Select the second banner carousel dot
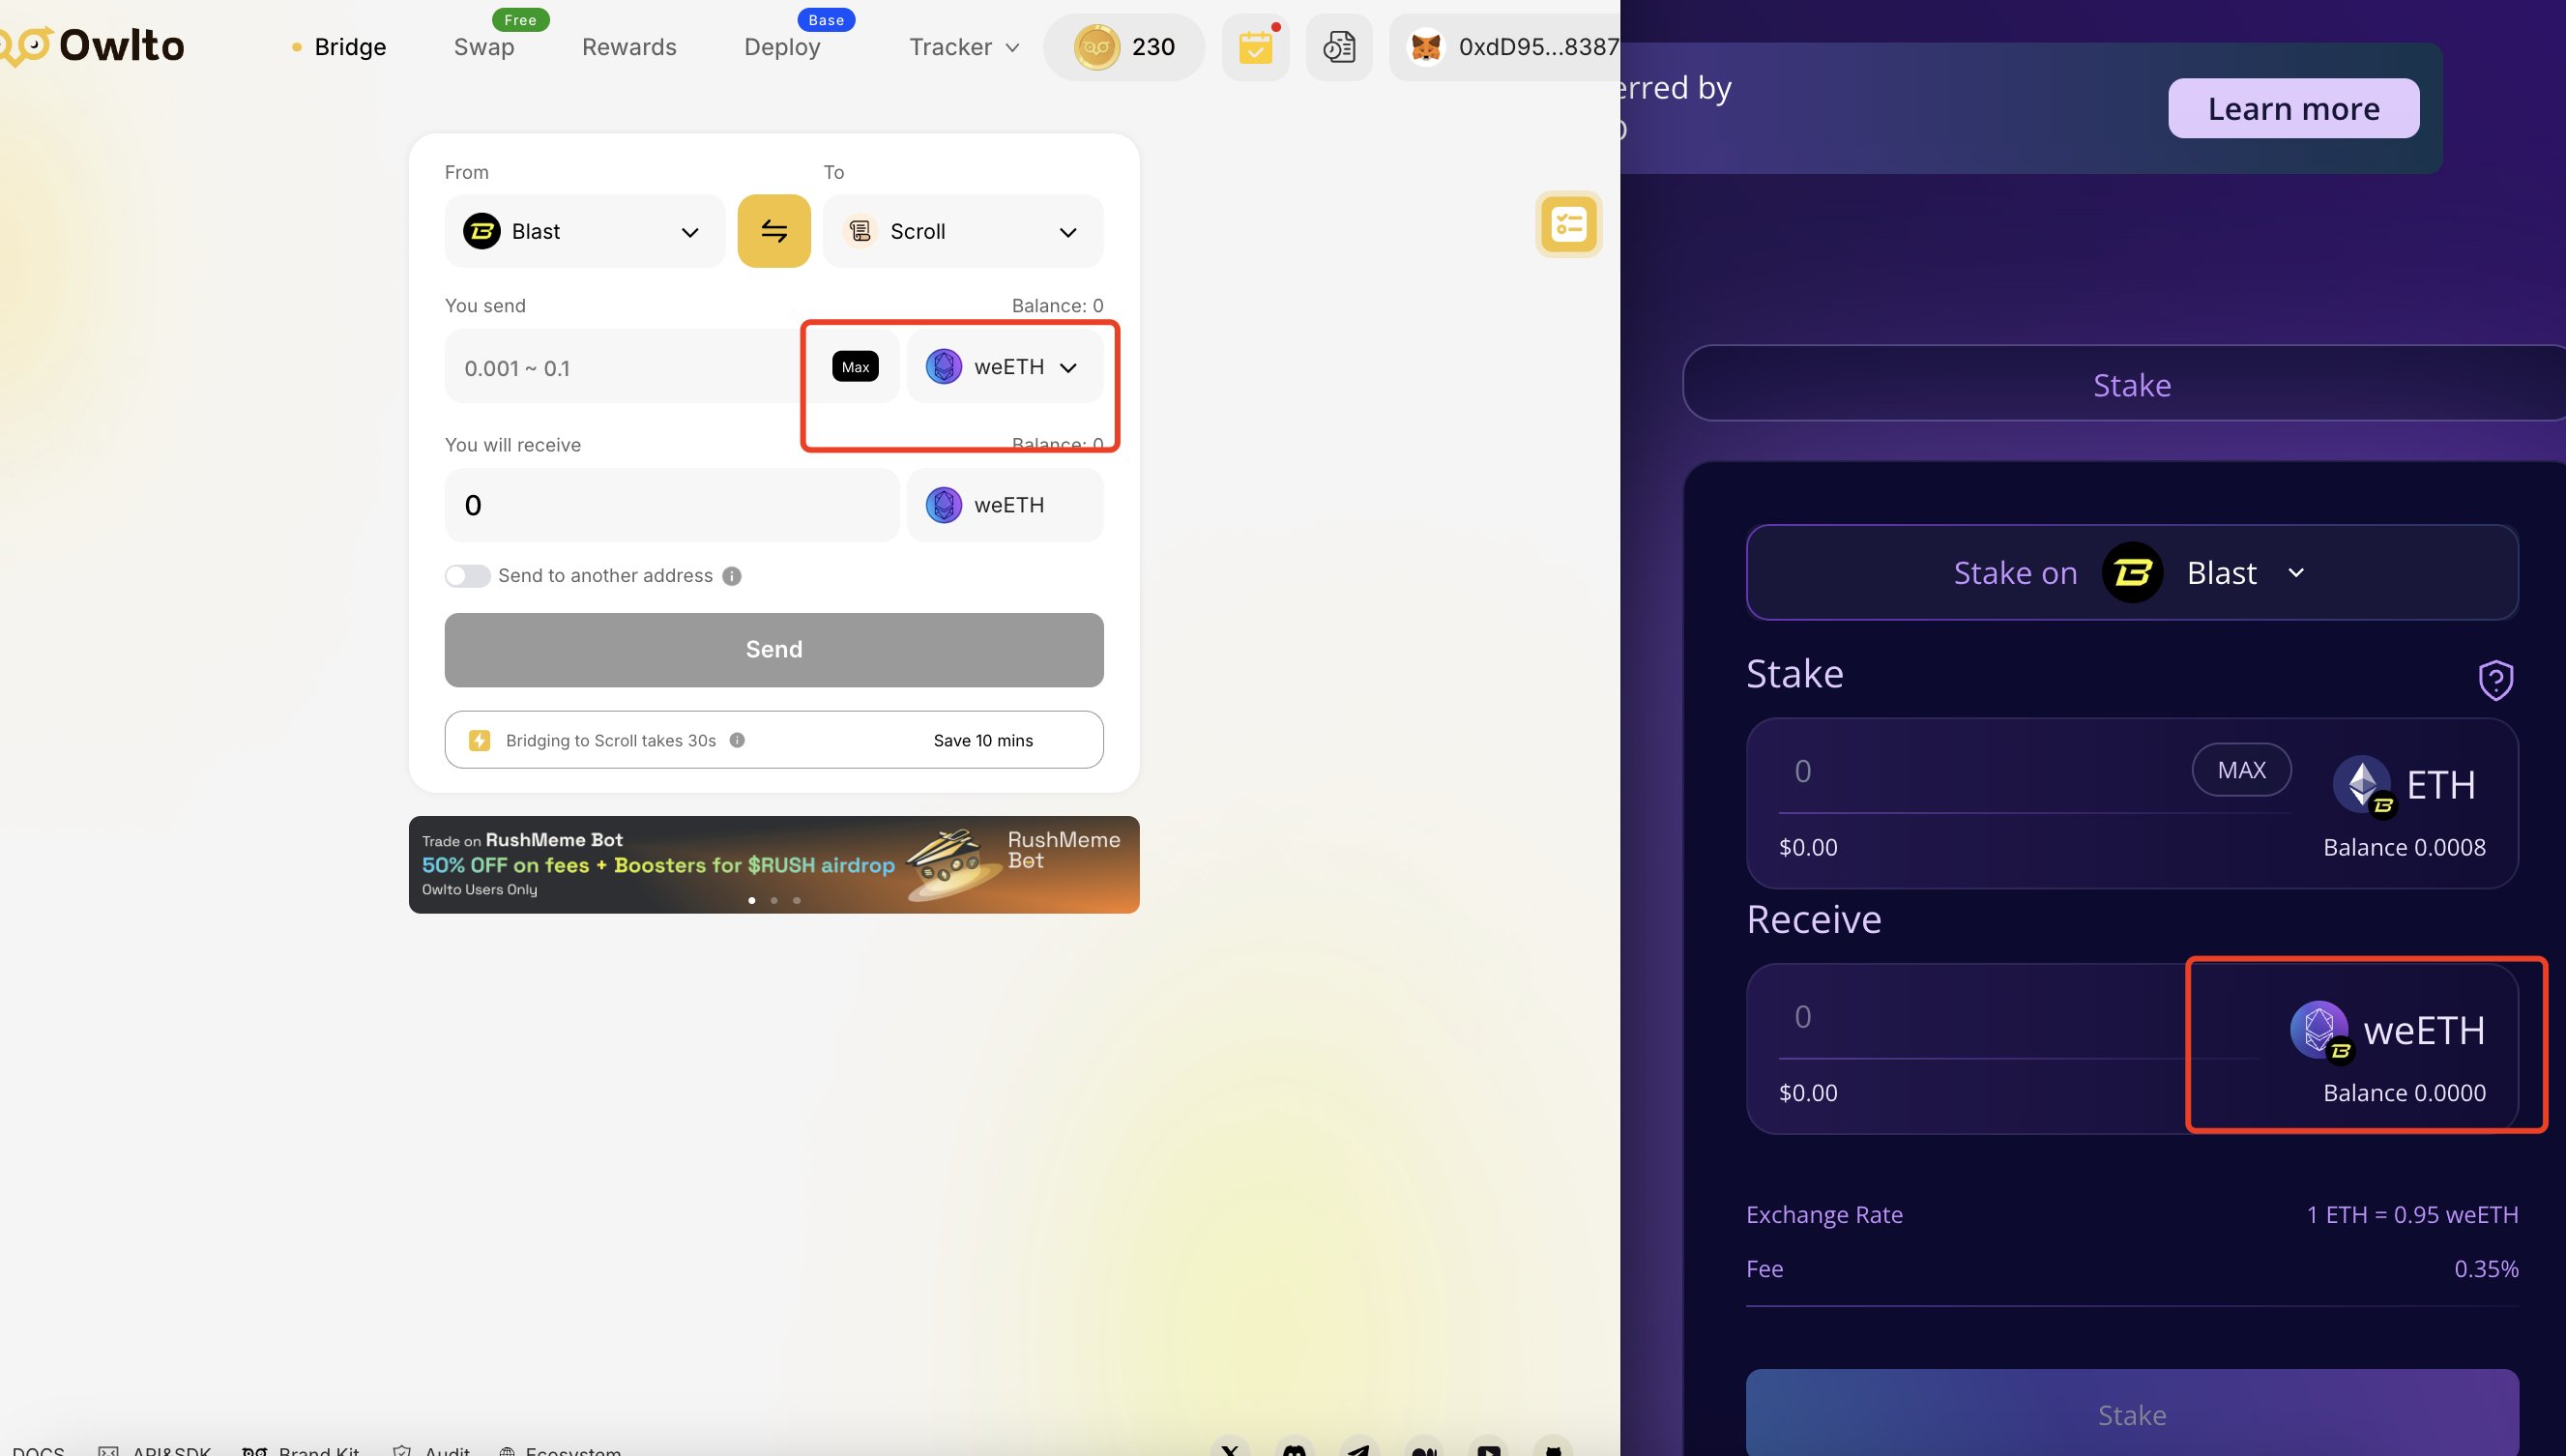This screenshot has width=2566, height=1456. [x=774, y=900]
